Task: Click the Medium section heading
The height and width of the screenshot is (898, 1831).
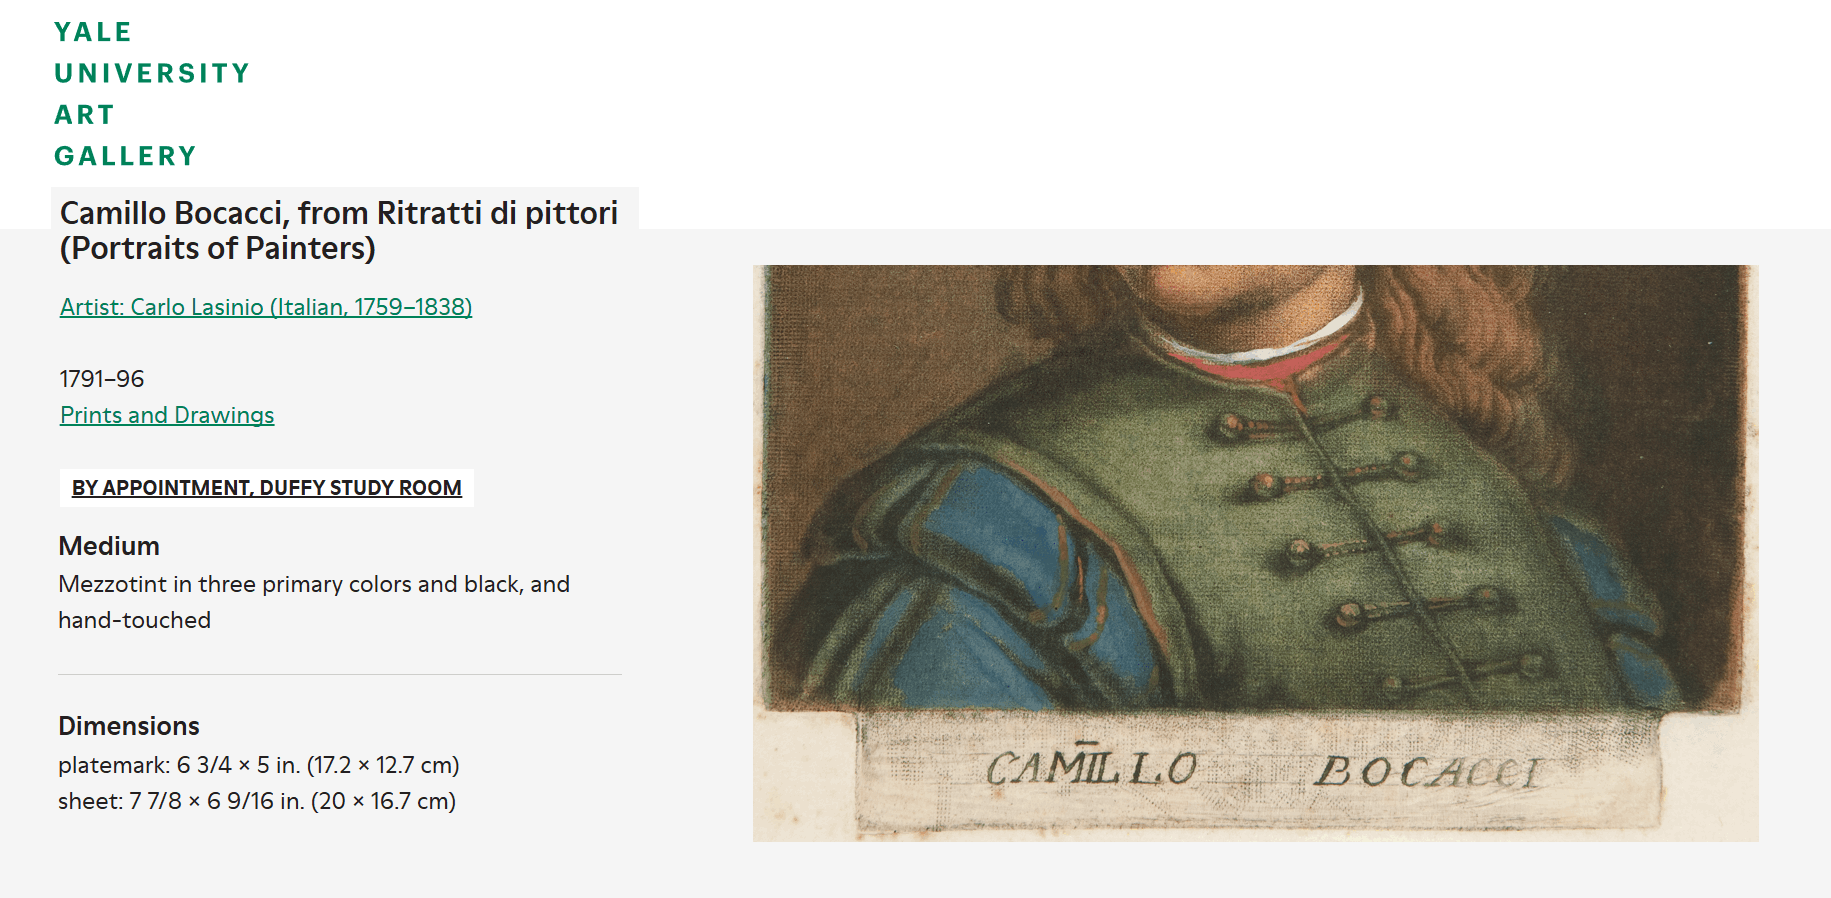Action: [x=109, y=546]
